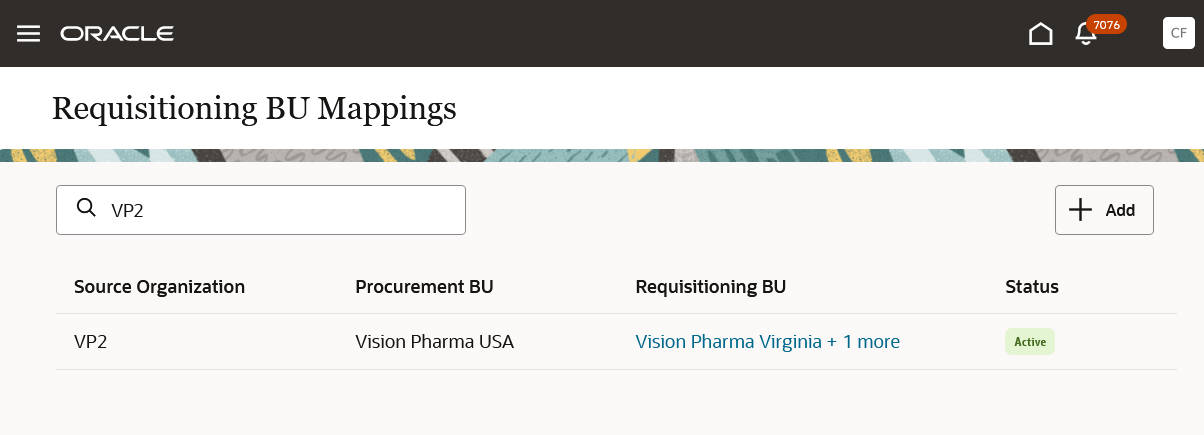This screenshot has width=1204, height=435.
Task: Open the notifications bell
Action: point(1085,35)
